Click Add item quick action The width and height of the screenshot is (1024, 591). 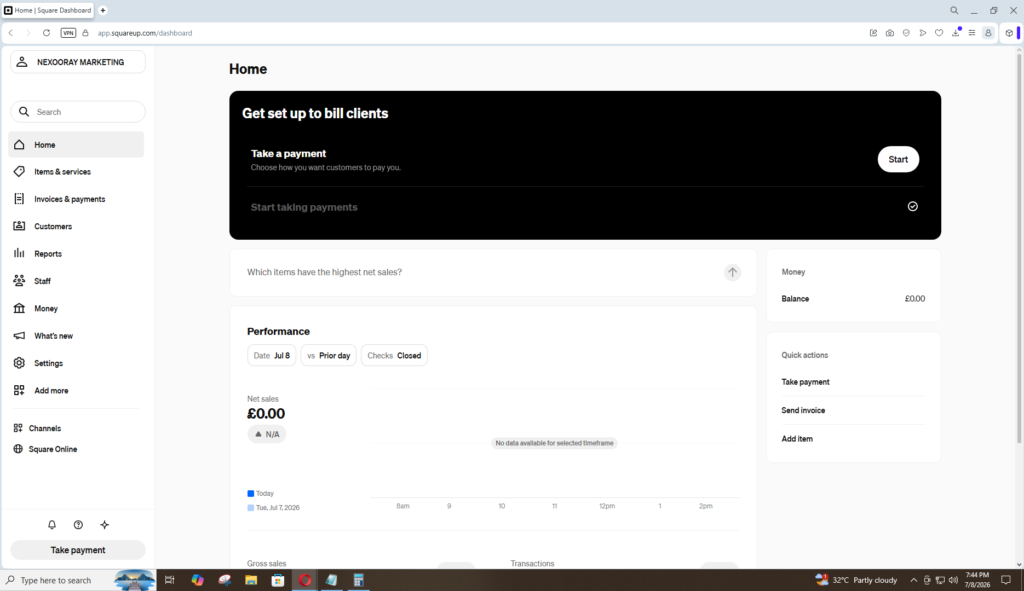797,439
